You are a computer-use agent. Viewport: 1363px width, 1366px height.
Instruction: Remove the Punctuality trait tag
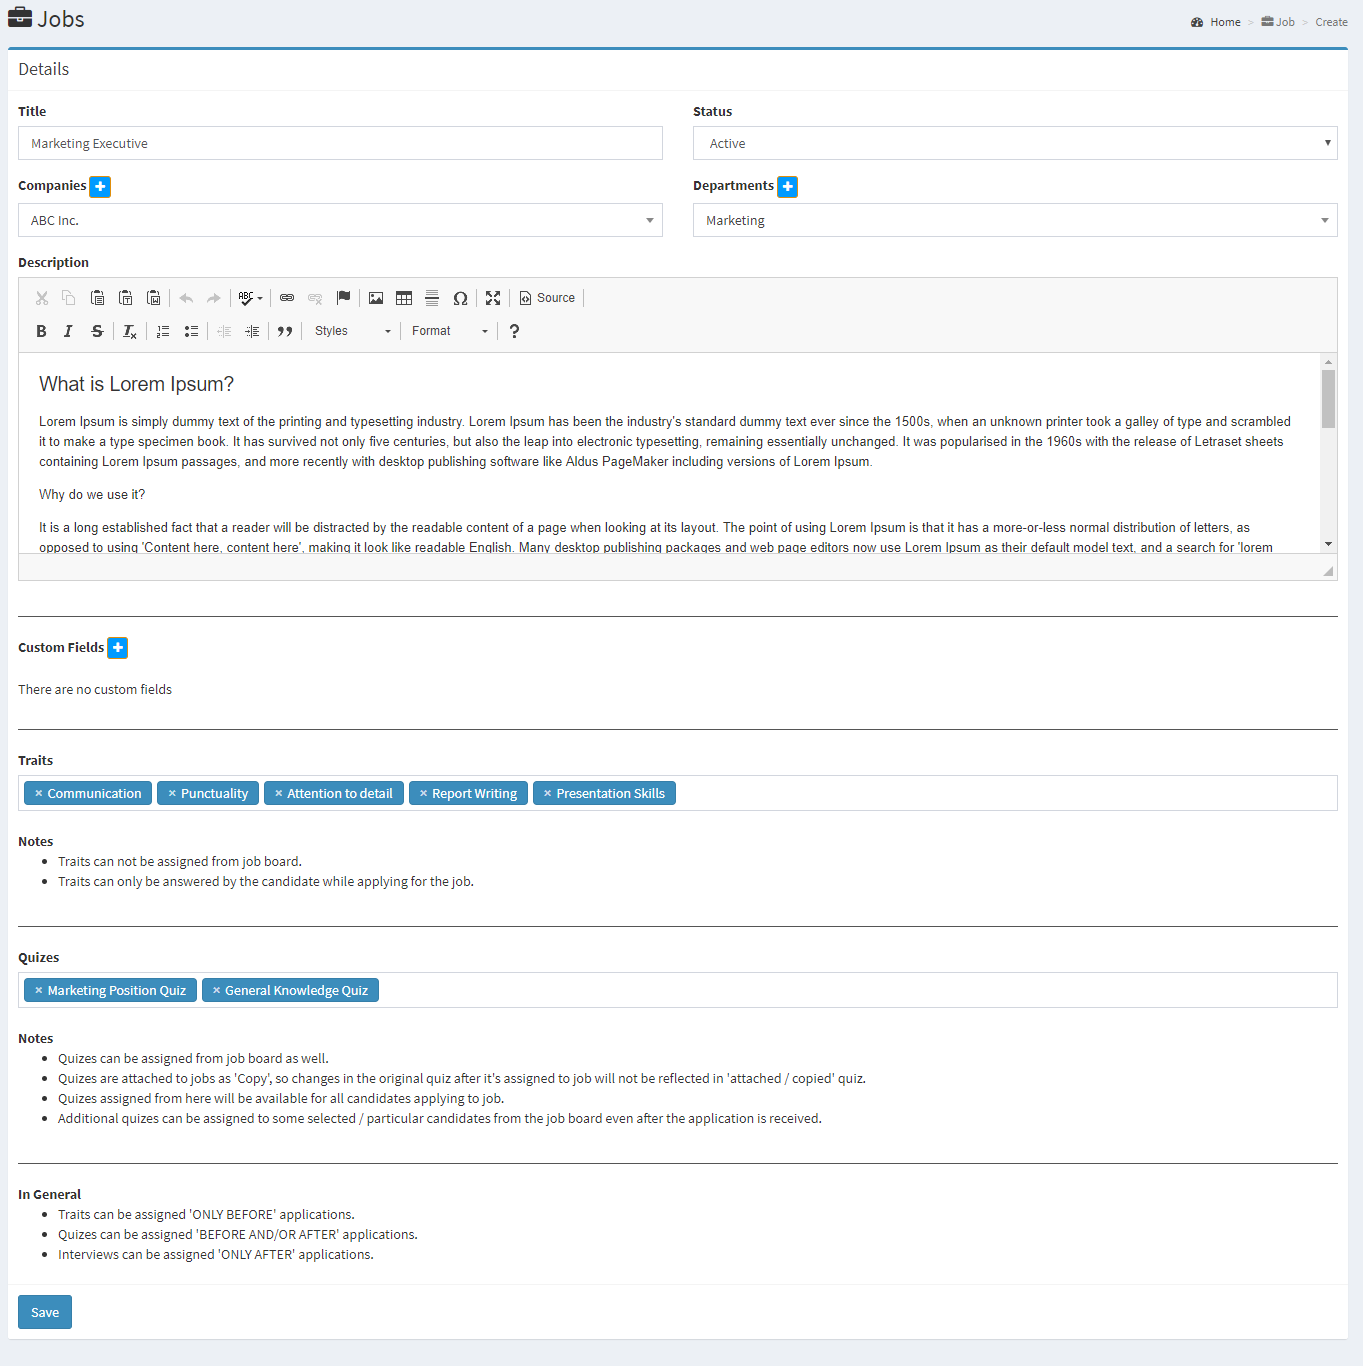coord(172,793)
